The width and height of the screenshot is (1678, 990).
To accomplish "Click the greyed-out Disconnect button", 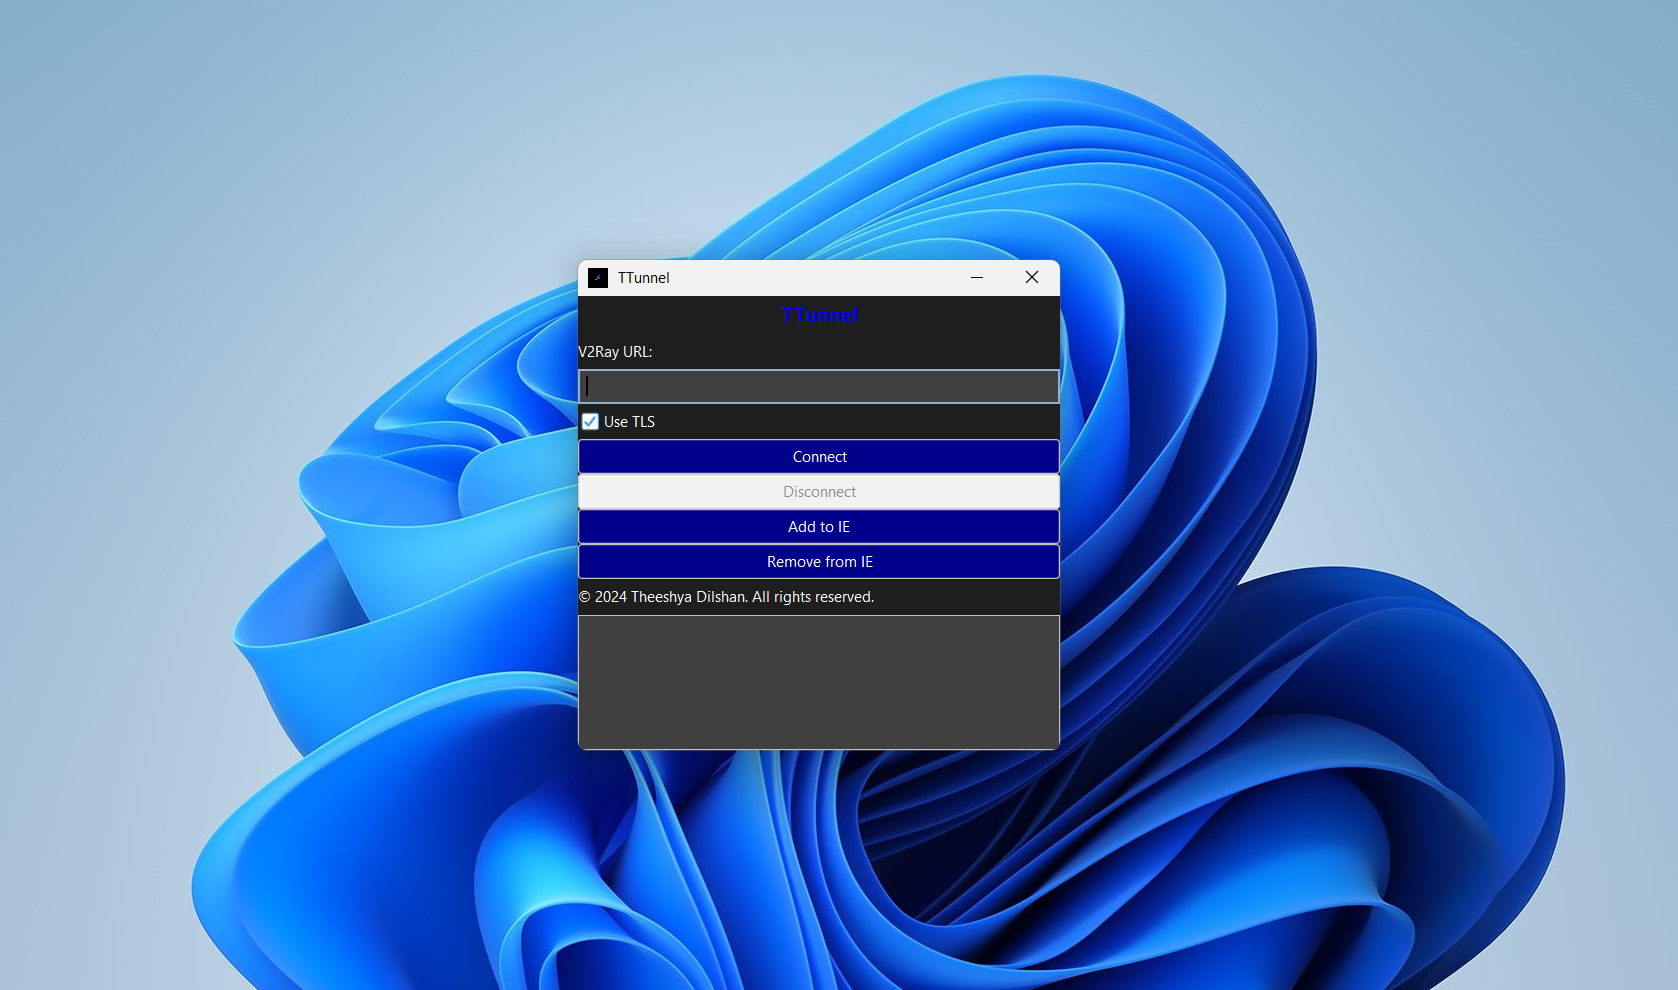I will [818, 492].
